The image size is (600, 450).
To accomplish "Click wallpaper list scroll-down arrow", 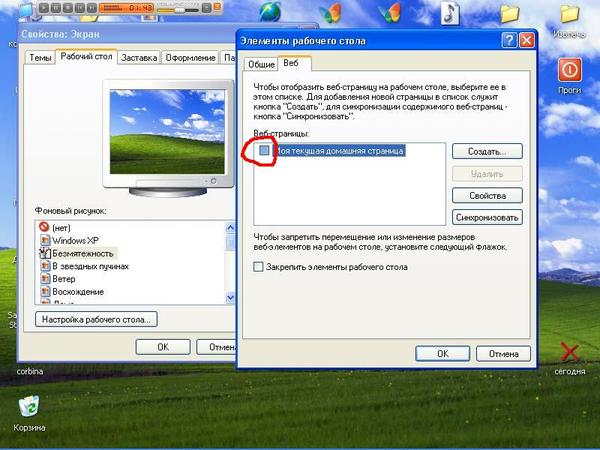I will point(230,297).
